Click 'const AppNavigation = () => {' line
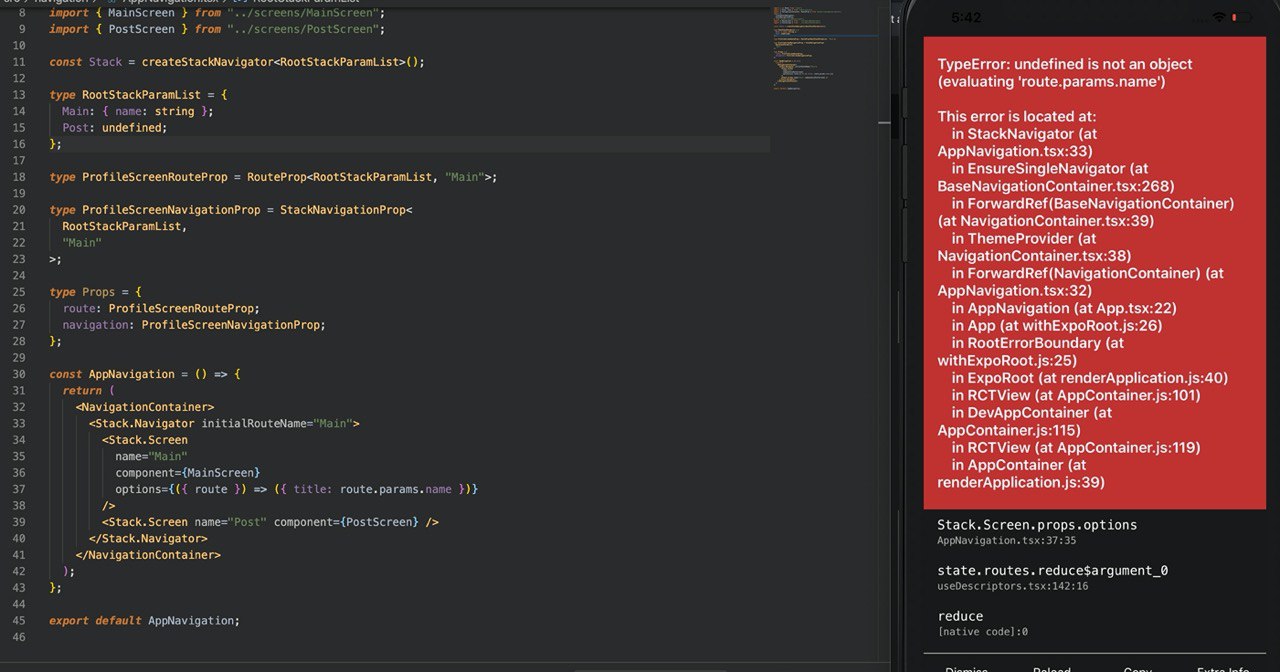The width and height of the screenshot is (1280, 672). 145,374
